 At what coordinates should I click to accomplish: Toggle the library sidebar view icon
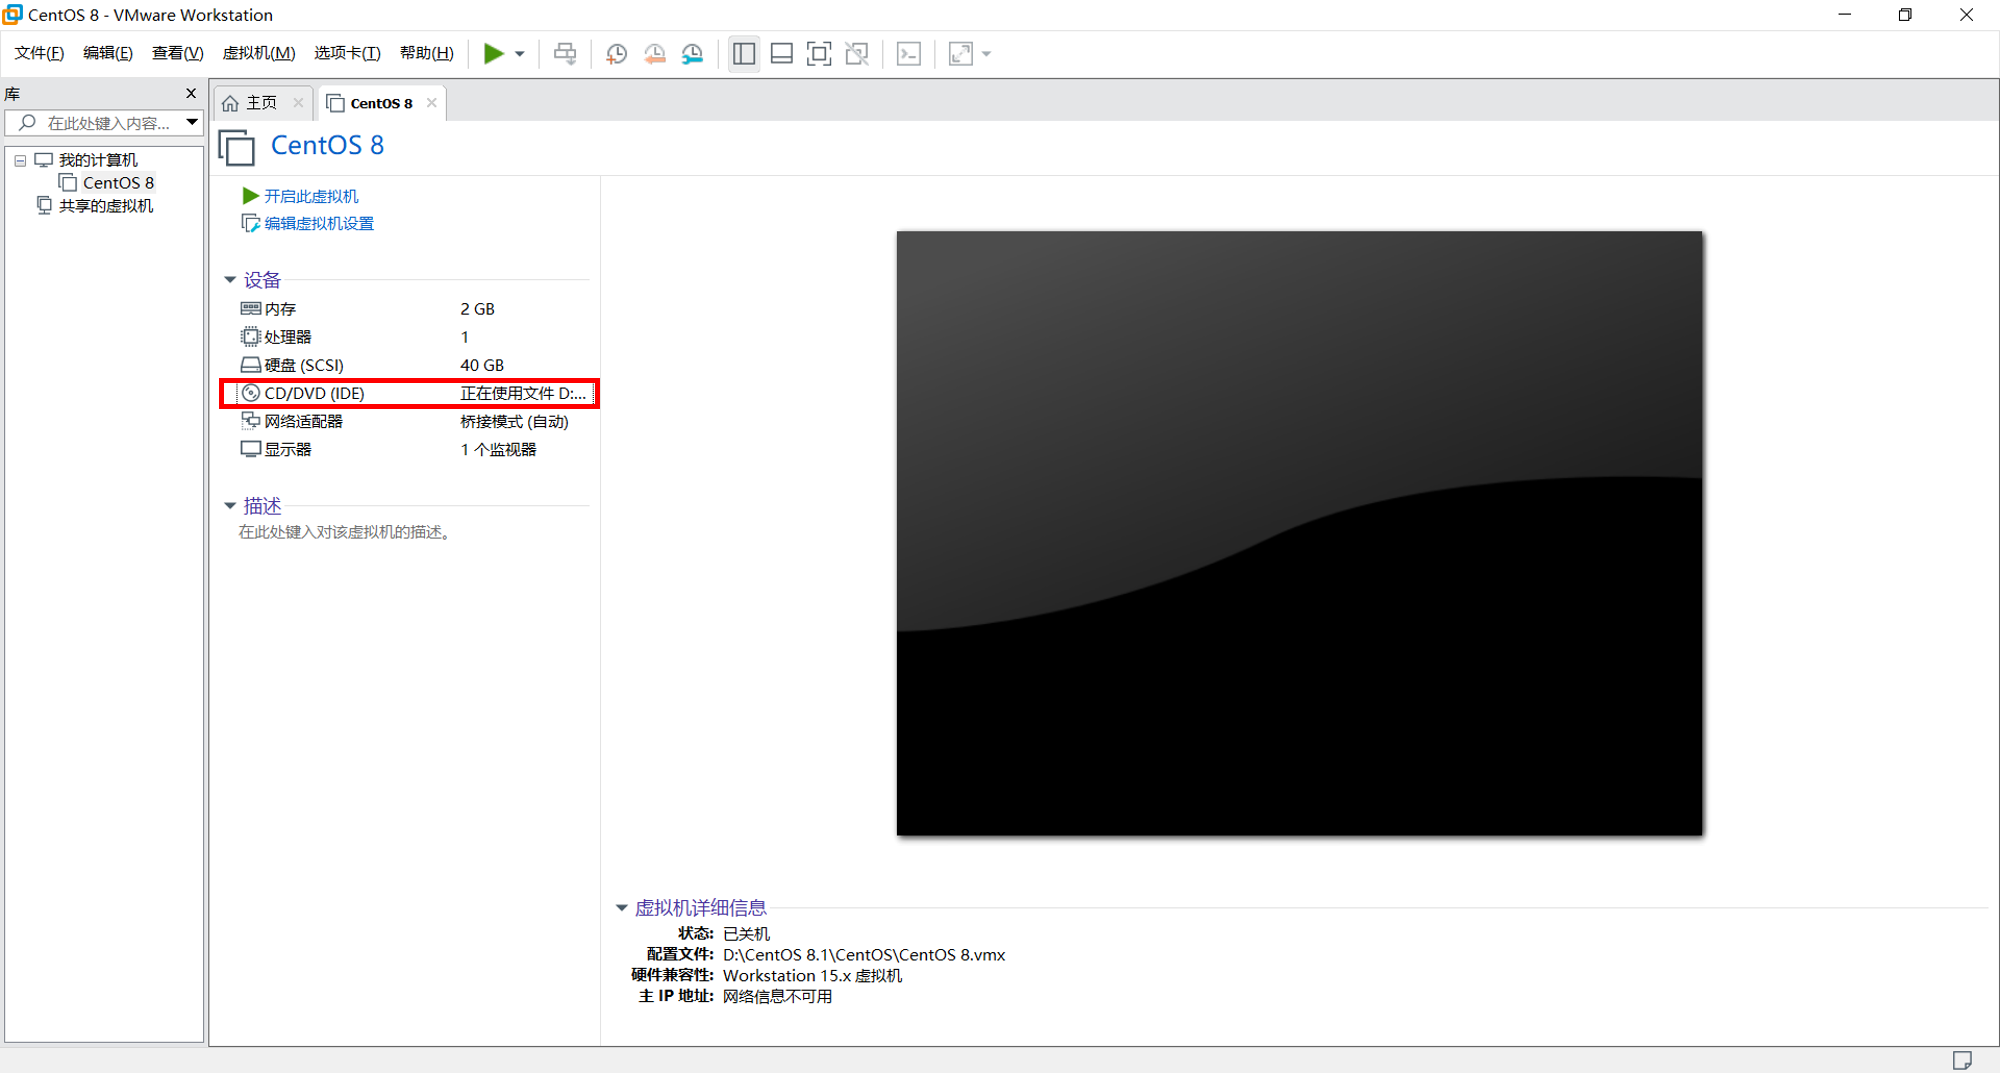744,54
